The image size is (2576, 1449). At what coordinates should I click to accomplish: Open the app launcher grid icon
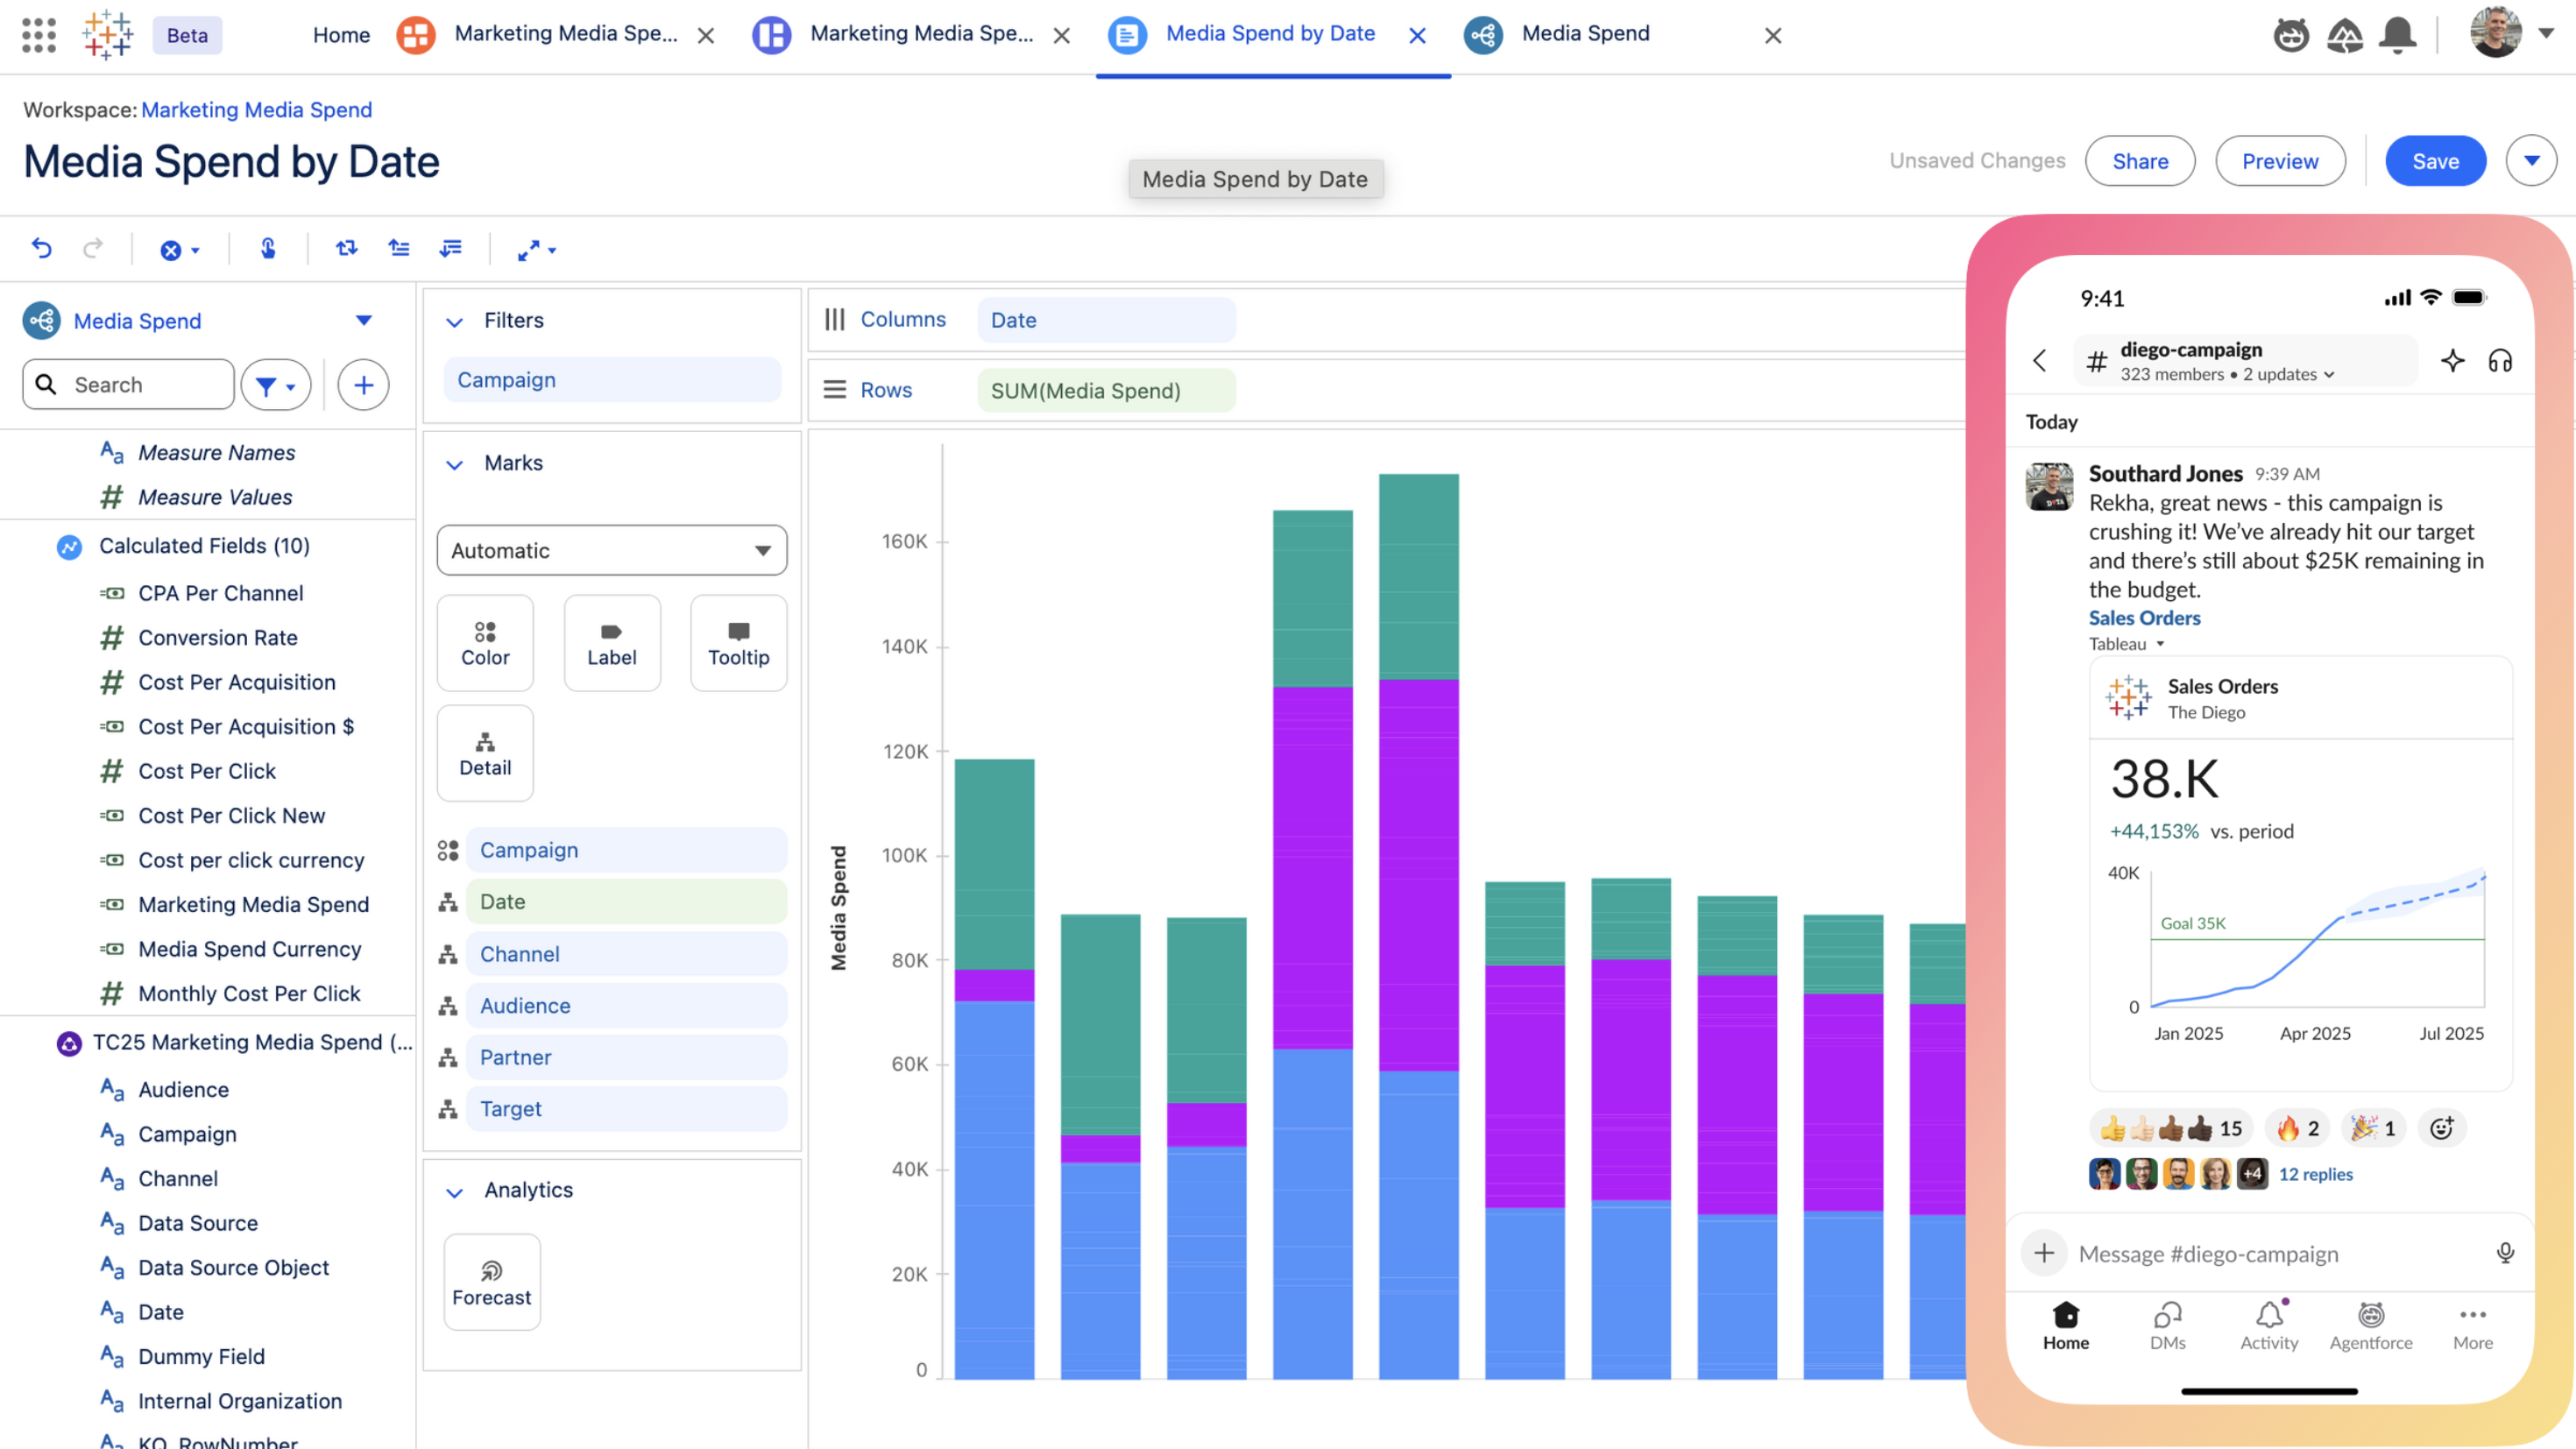tap(38, 35)
